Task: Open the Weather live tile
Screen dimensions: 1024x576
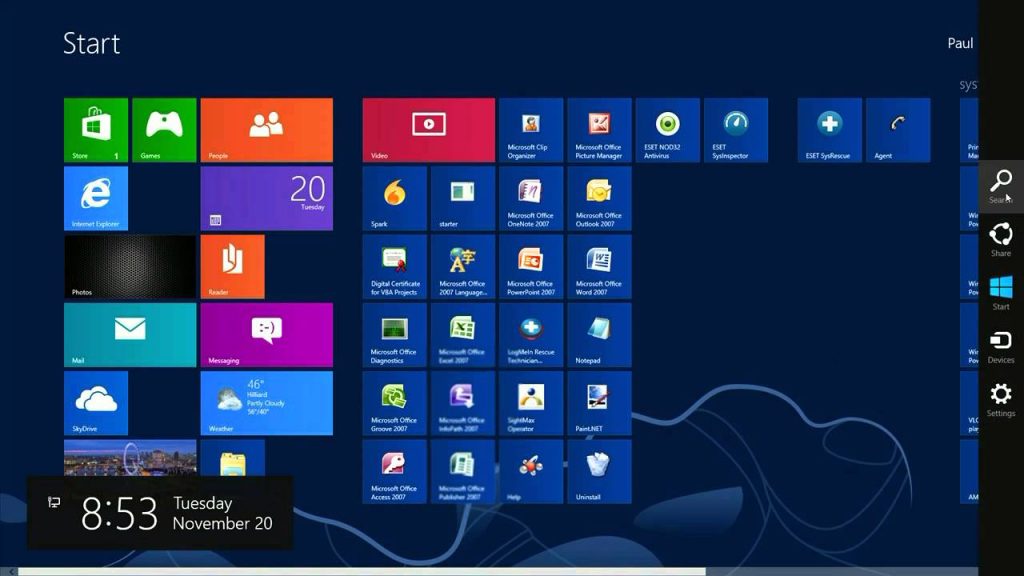Action: (266, 403)
